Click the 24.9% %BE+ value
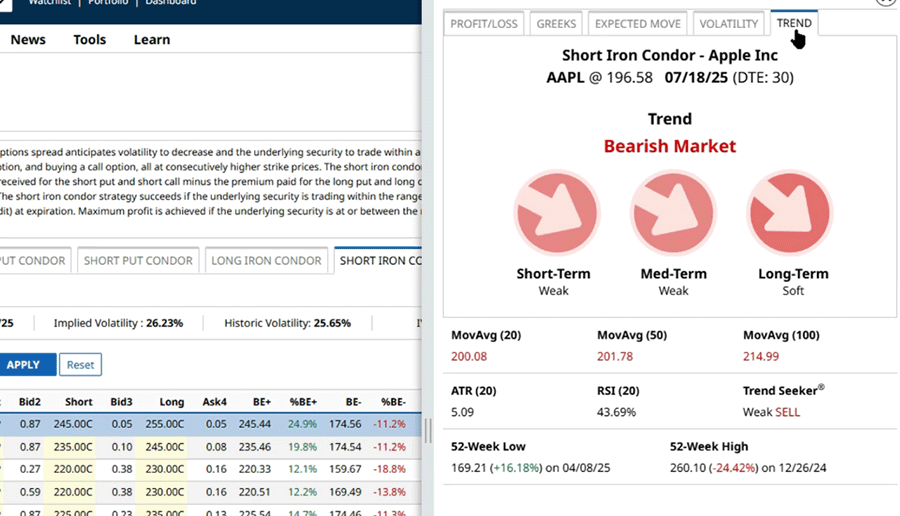Image resolution: width=900 pixels, height=516 pixels. (302, 424)
